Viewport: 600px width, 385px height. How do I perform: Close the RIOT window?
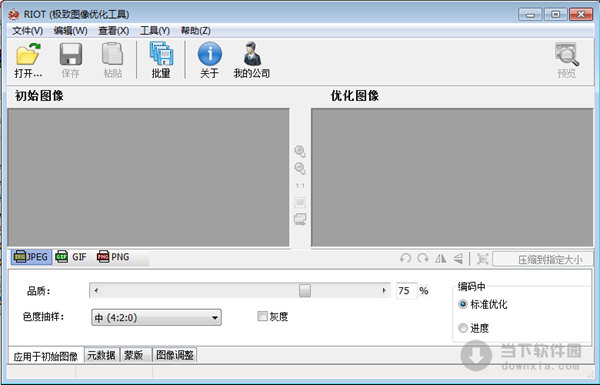(x=581, y=15)
